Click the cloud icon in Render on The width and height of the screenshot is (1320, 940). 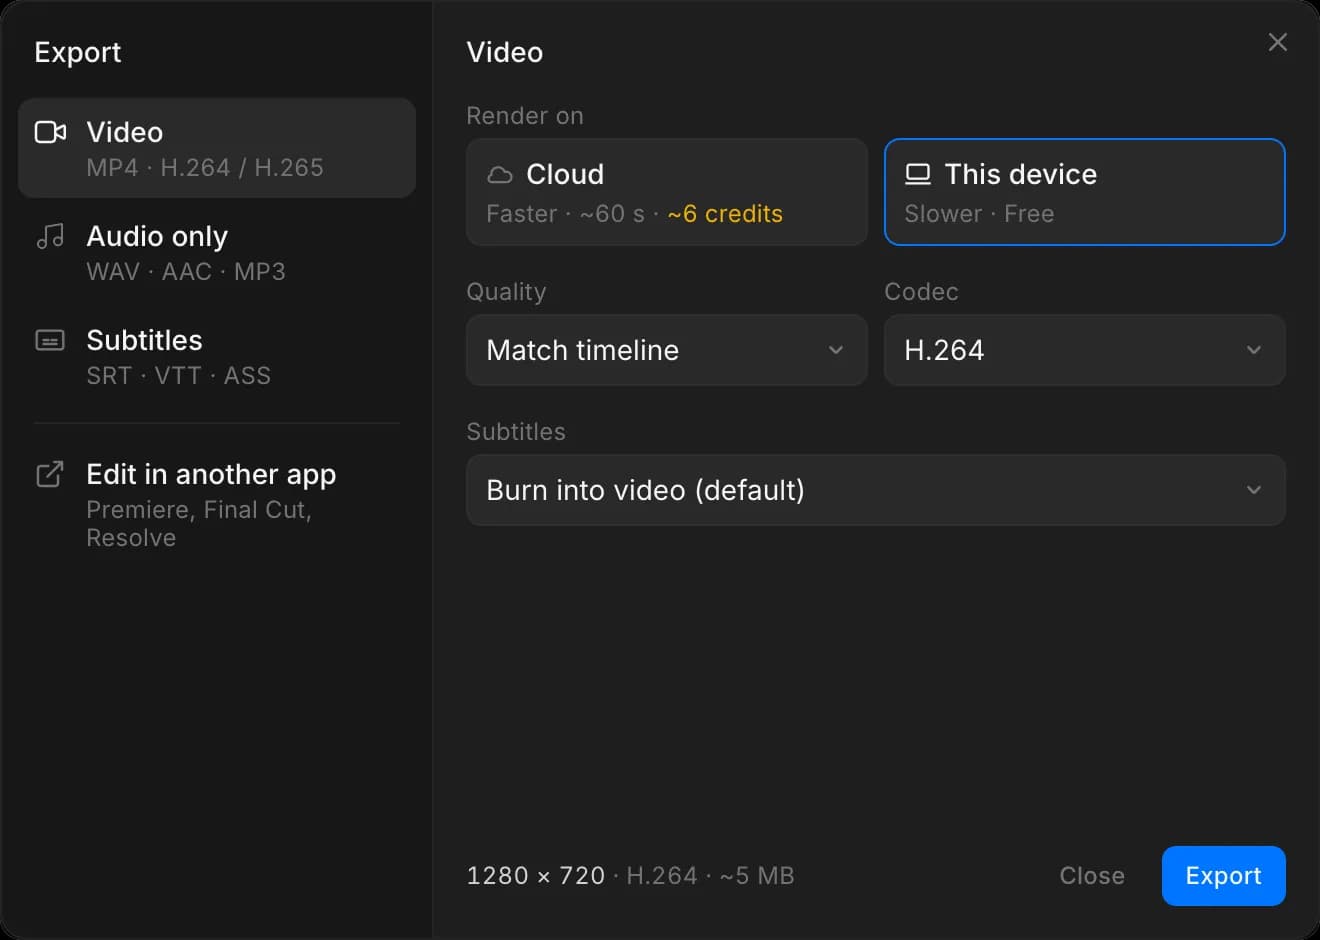coord(499,175)
